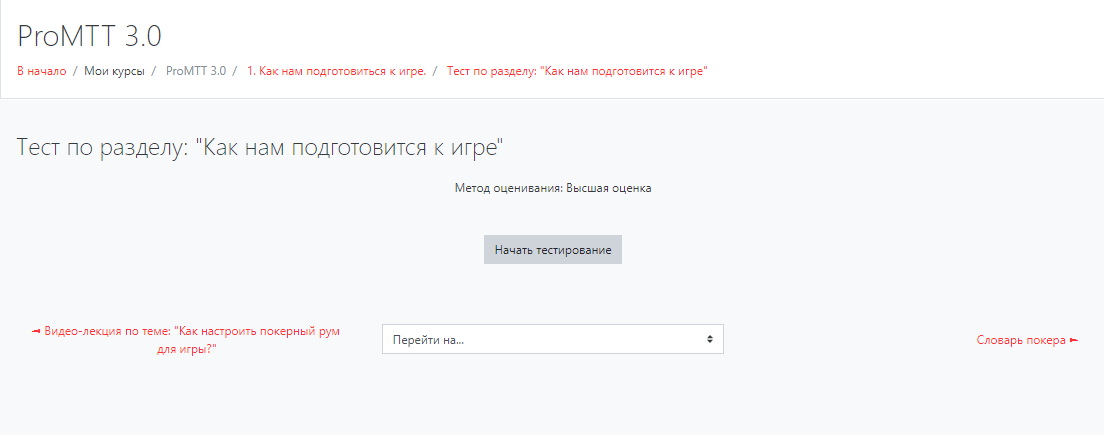Click the "для игры?" second line of link

pyautogui.click(x=187, y=349)
